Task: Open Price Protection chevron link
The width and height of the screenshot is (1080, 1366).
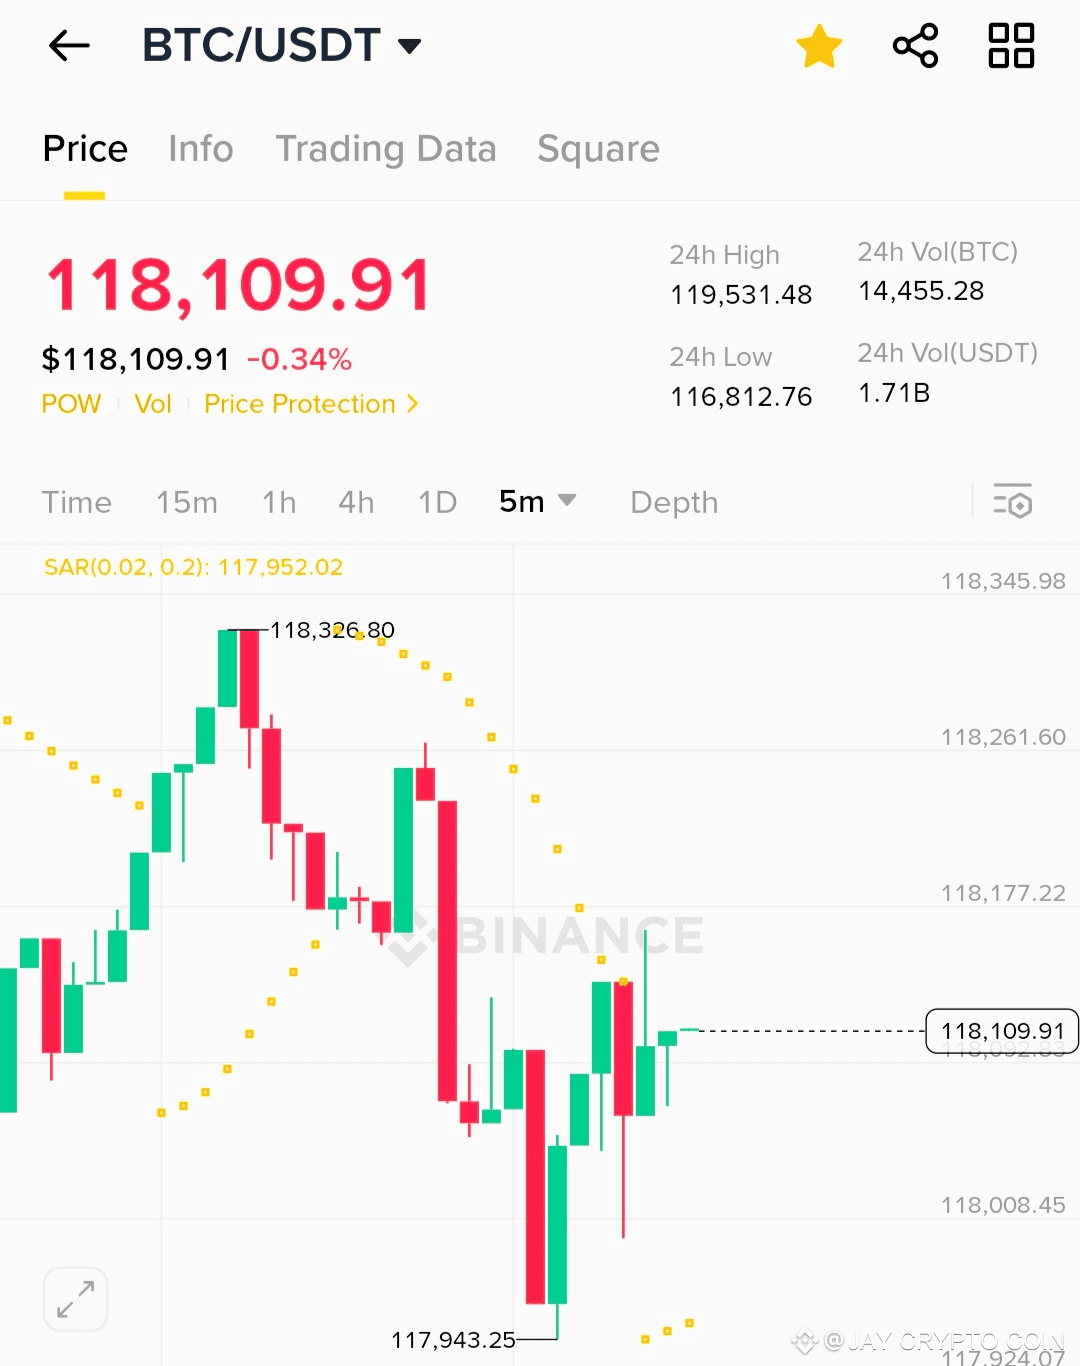Action: [311, 404]
